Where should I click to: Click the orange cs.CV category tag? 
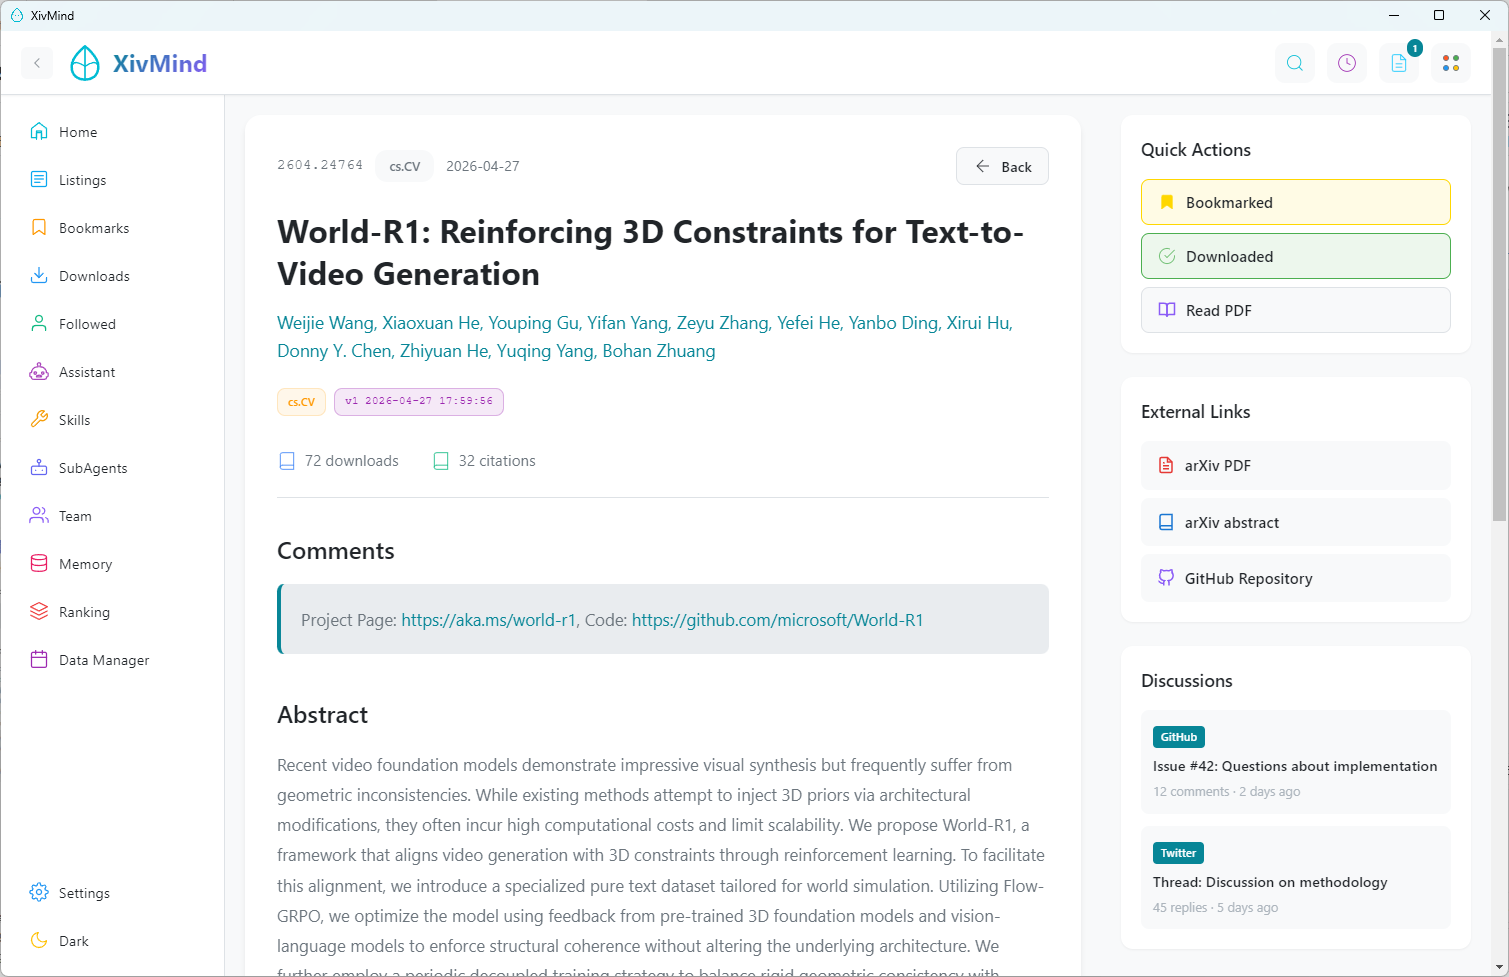coord(301,402)
